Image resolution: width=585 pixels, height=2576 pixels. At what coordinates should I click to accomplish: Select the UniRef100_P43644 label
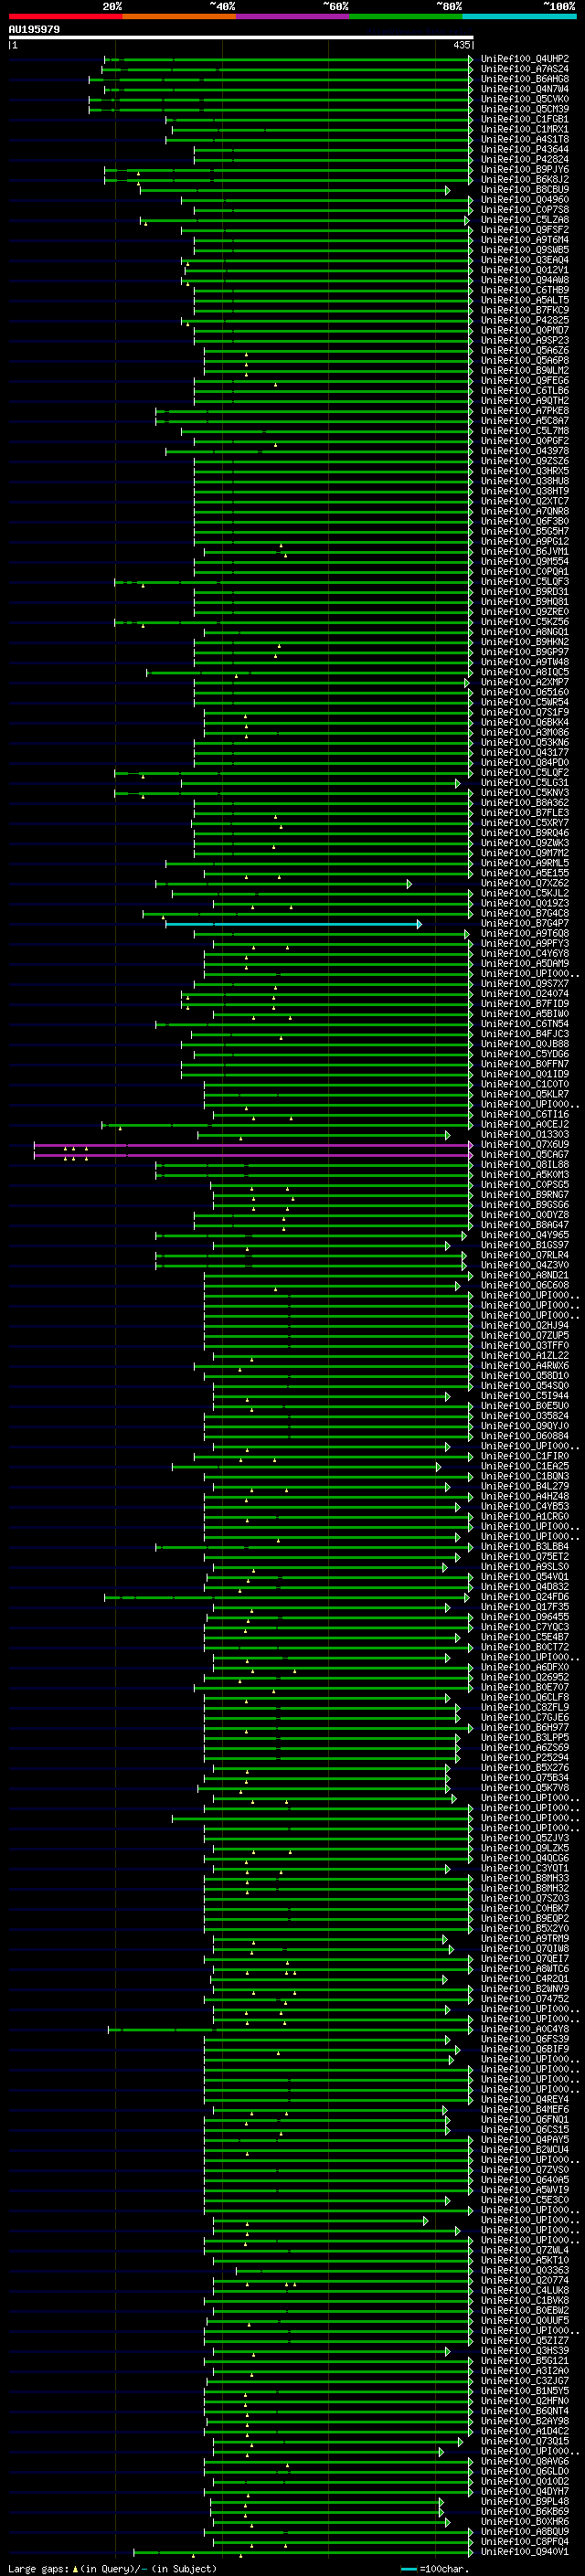pyautogui.click(x=525, y=149)
